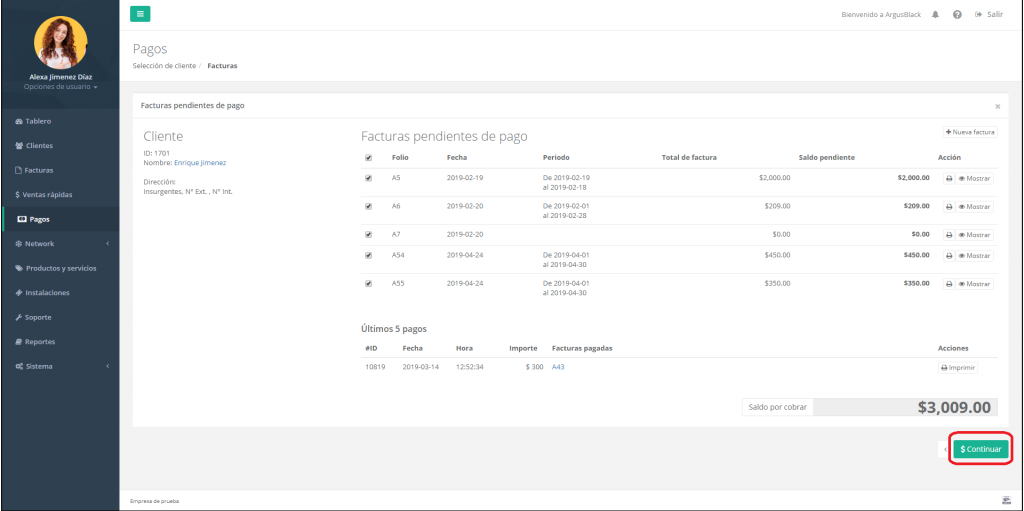Go to Tablero in the sidebar
The height and width of the screenshot is (511, 1024).
point(33,121)
